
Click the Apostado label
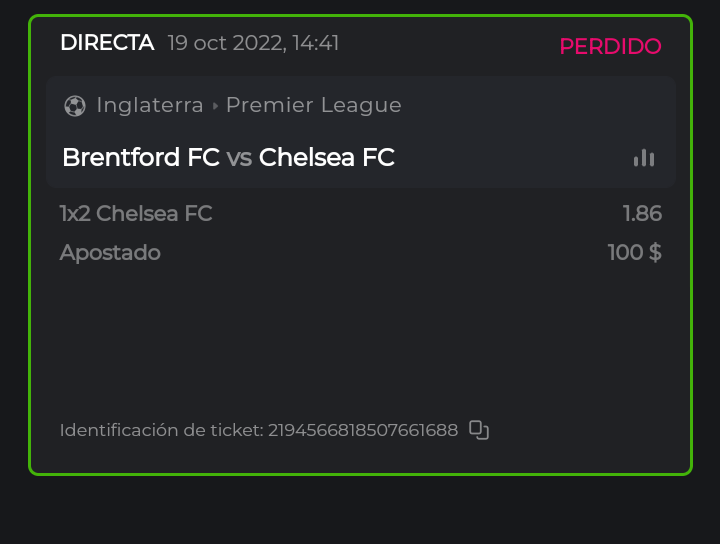click(110, 252)
